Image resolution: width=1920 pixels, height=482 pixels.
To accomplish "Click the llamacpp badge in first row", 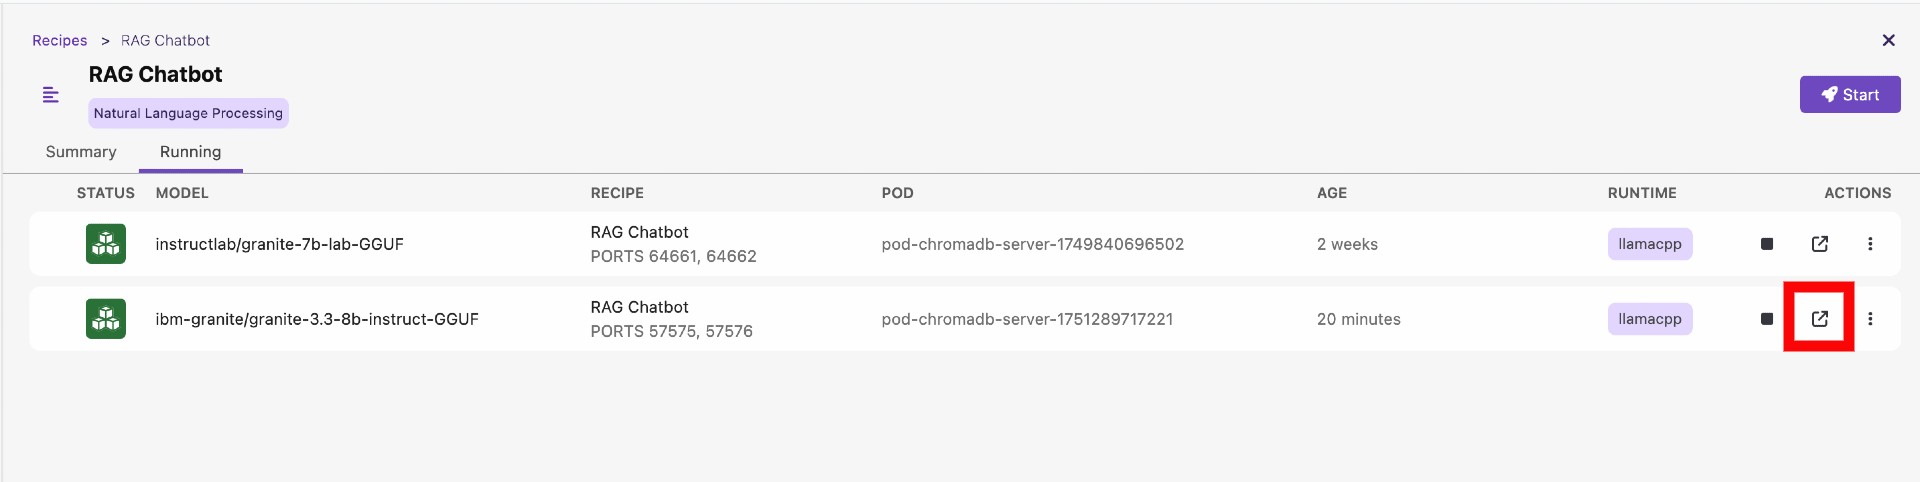I will click(x=1649, y=244).
